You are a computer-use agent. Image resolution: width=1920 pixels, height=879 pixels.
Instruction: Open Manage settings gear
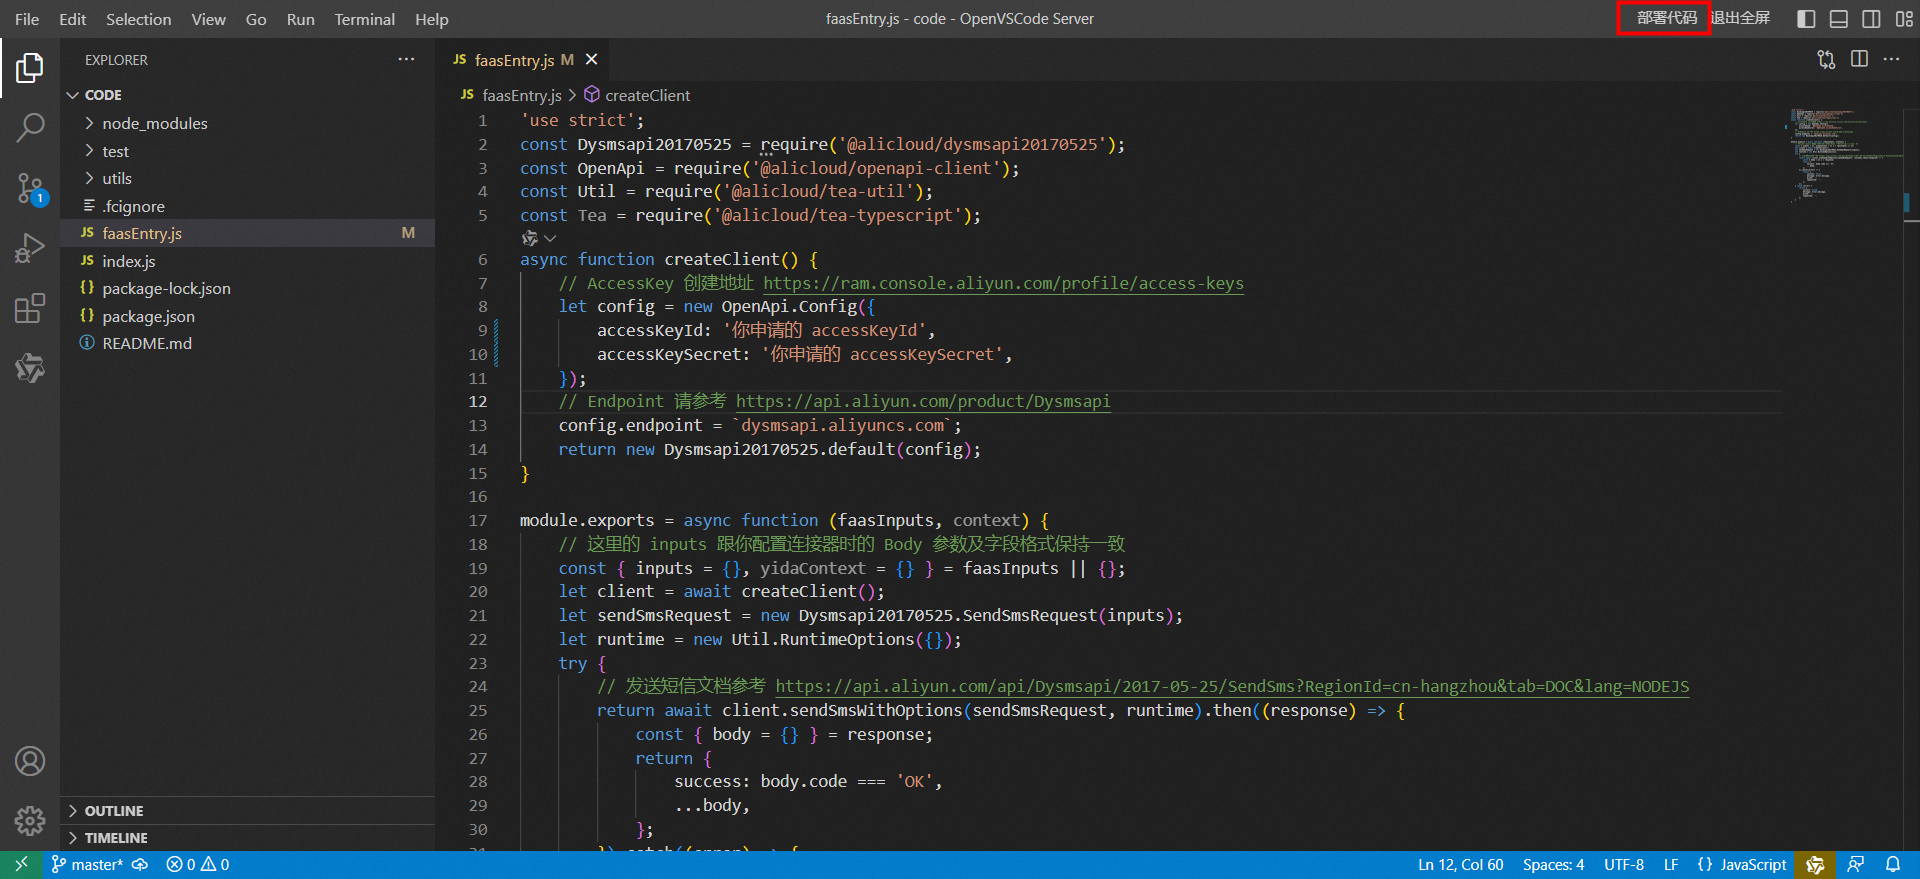(30, 821)
